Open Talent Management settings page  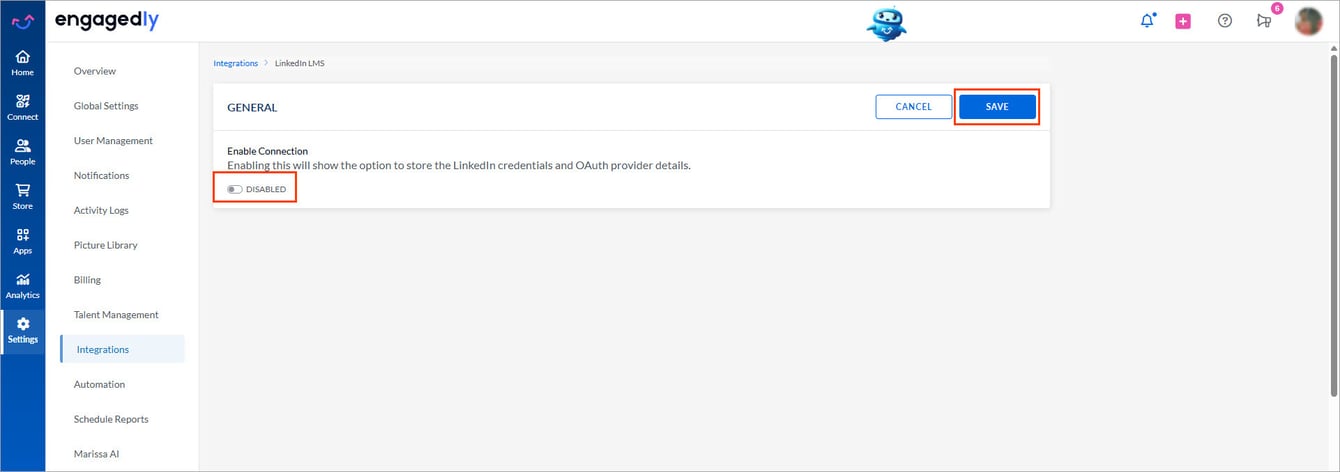116,315
